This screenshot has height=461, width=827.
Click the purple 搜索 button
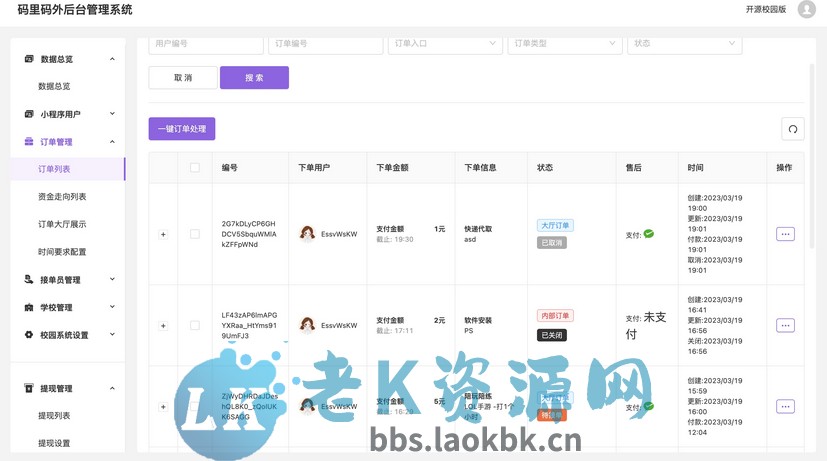point(254,78)
